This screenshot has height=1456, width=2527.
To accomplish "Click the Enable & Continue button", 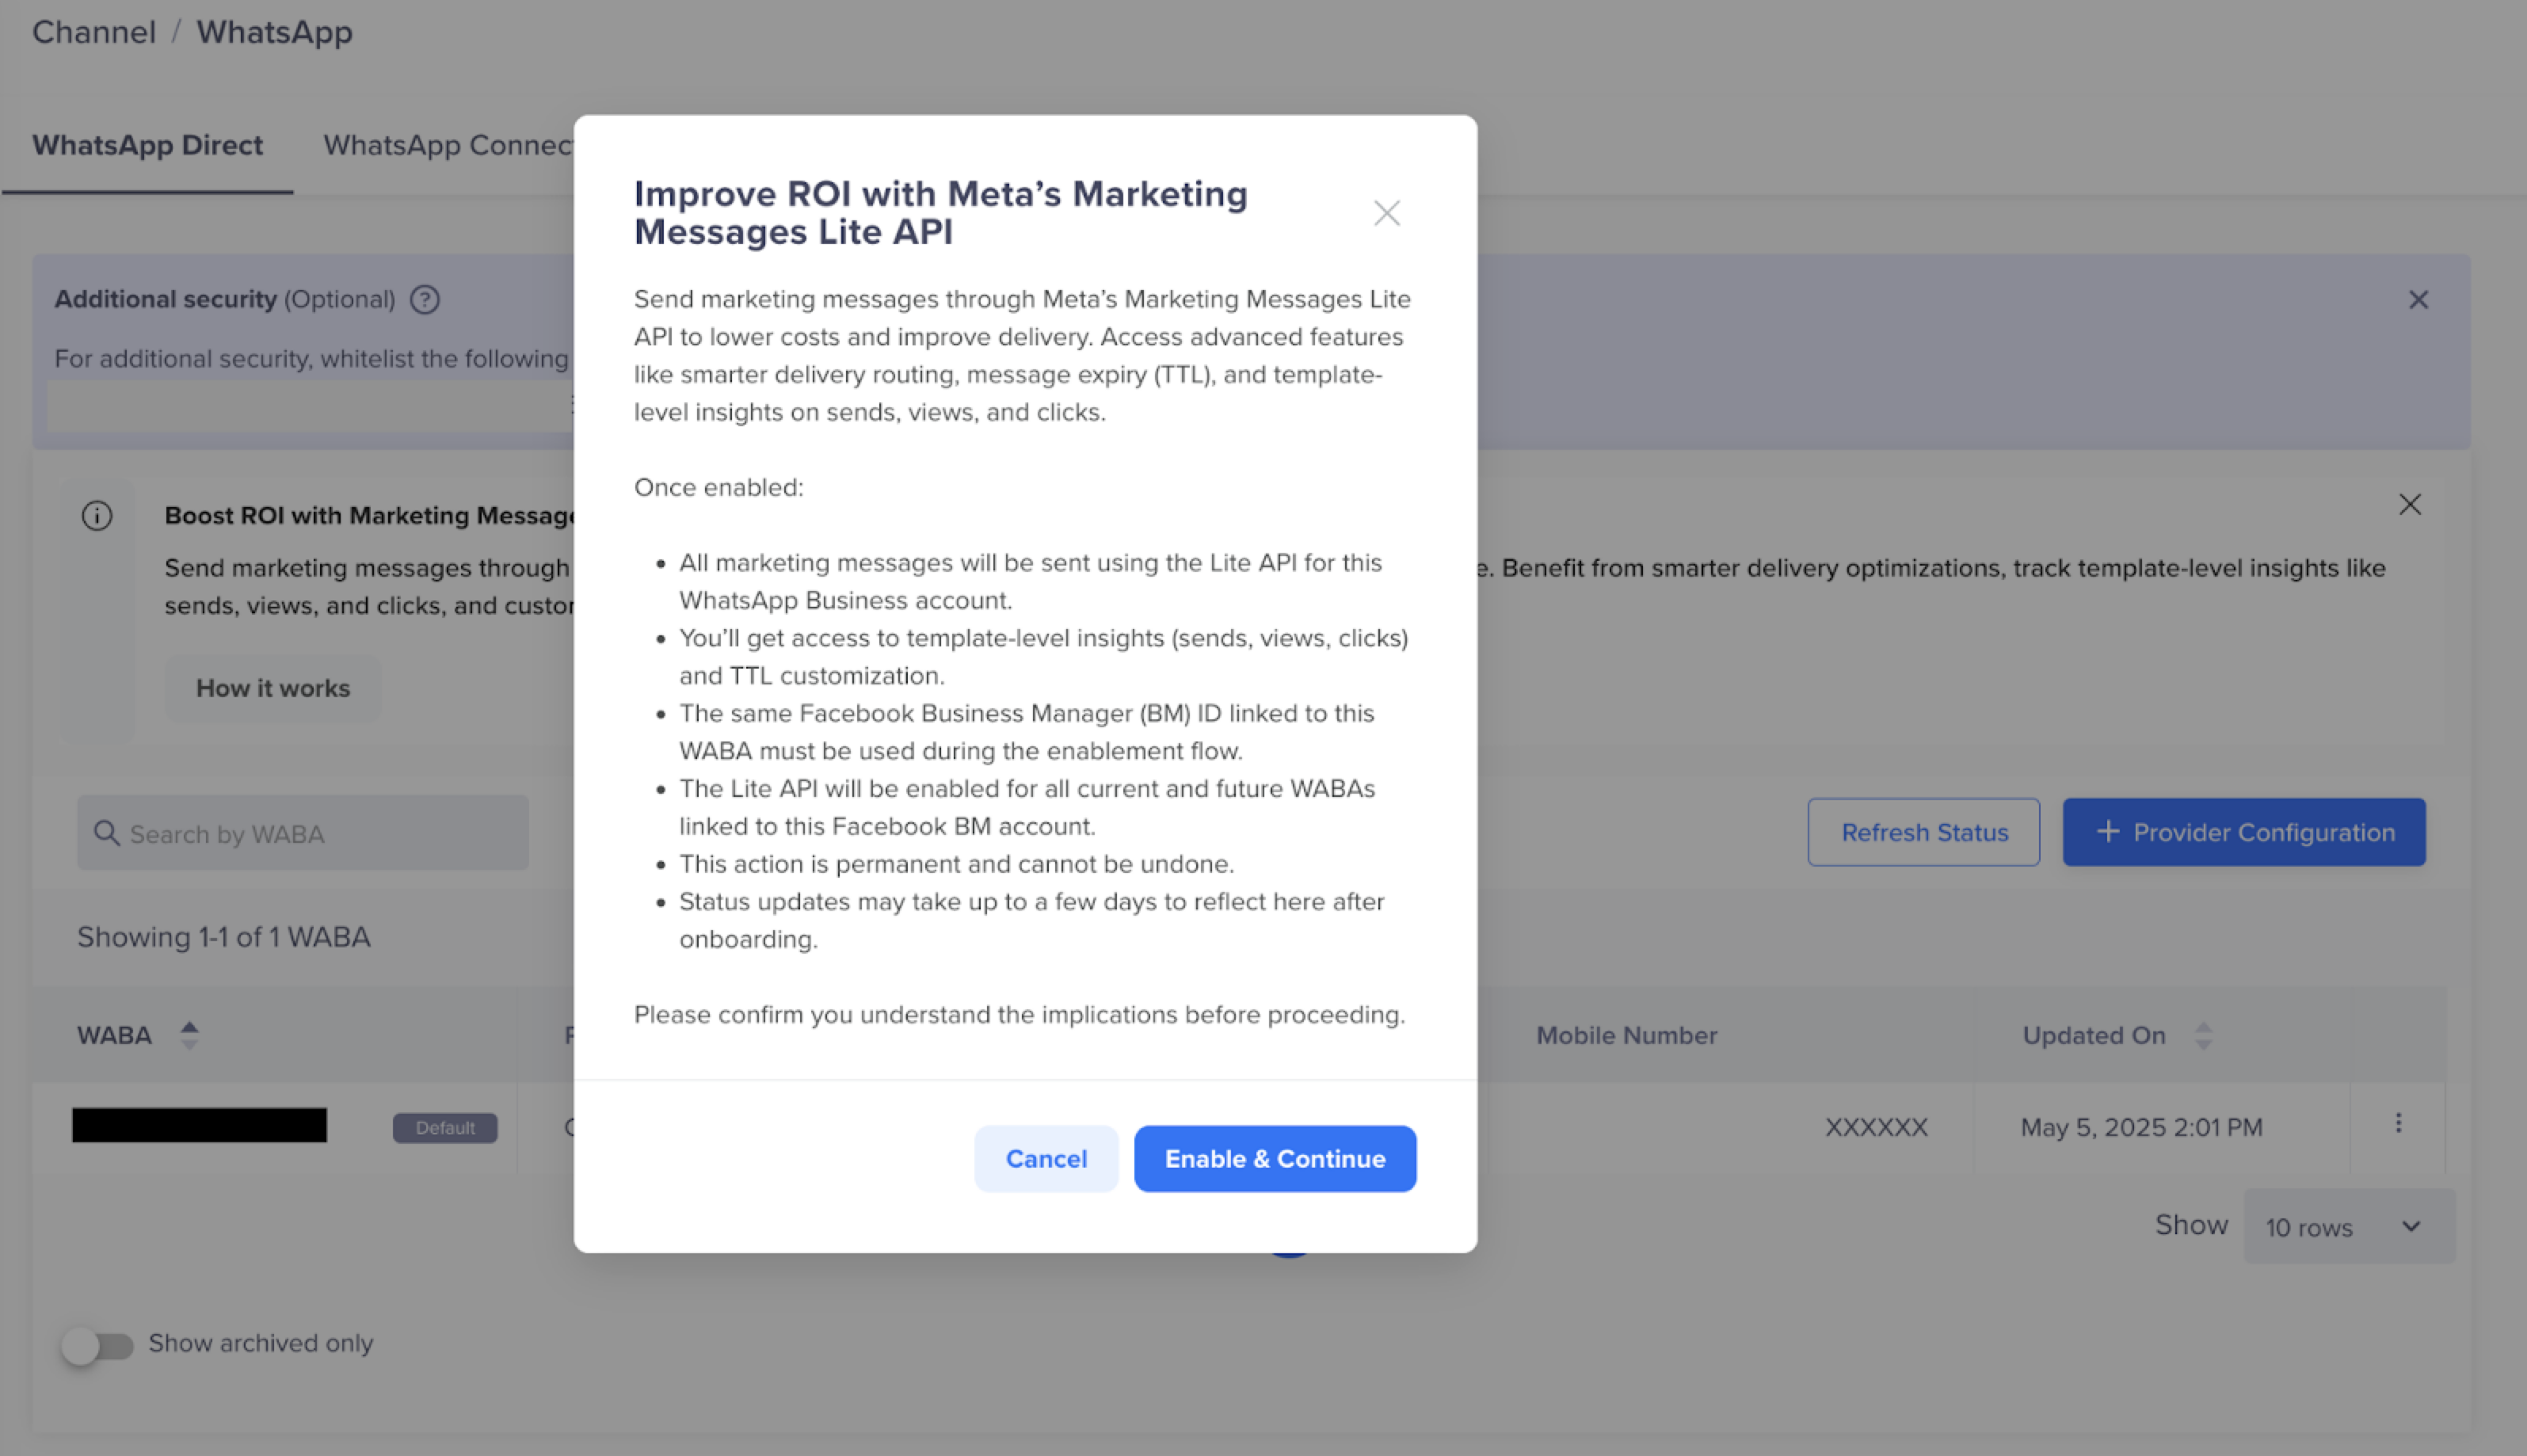I will (1274, 1158).
